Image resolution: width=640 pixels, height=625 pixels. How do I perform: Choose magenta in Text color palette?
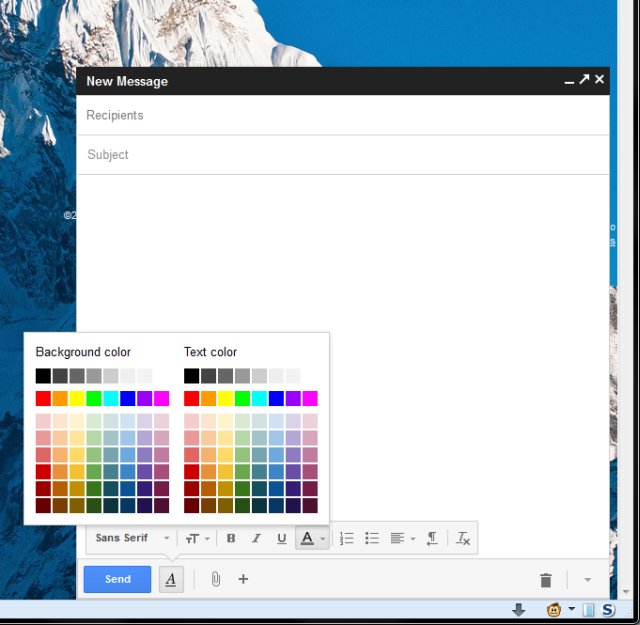[x=310, y=398]
